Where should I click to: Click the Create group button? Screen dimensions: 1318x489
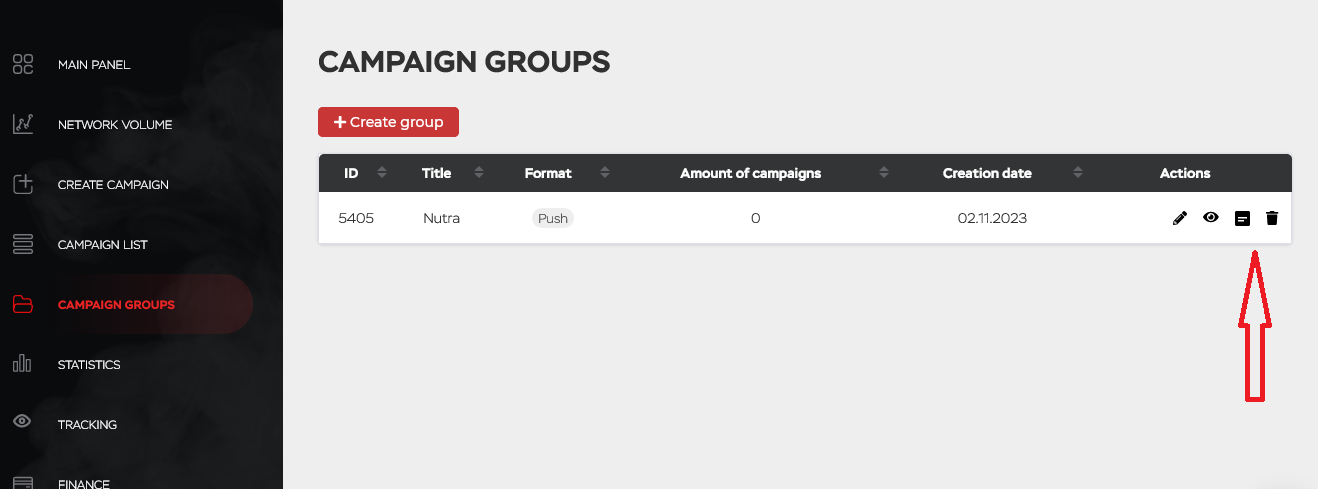click(x=388, y=122)
